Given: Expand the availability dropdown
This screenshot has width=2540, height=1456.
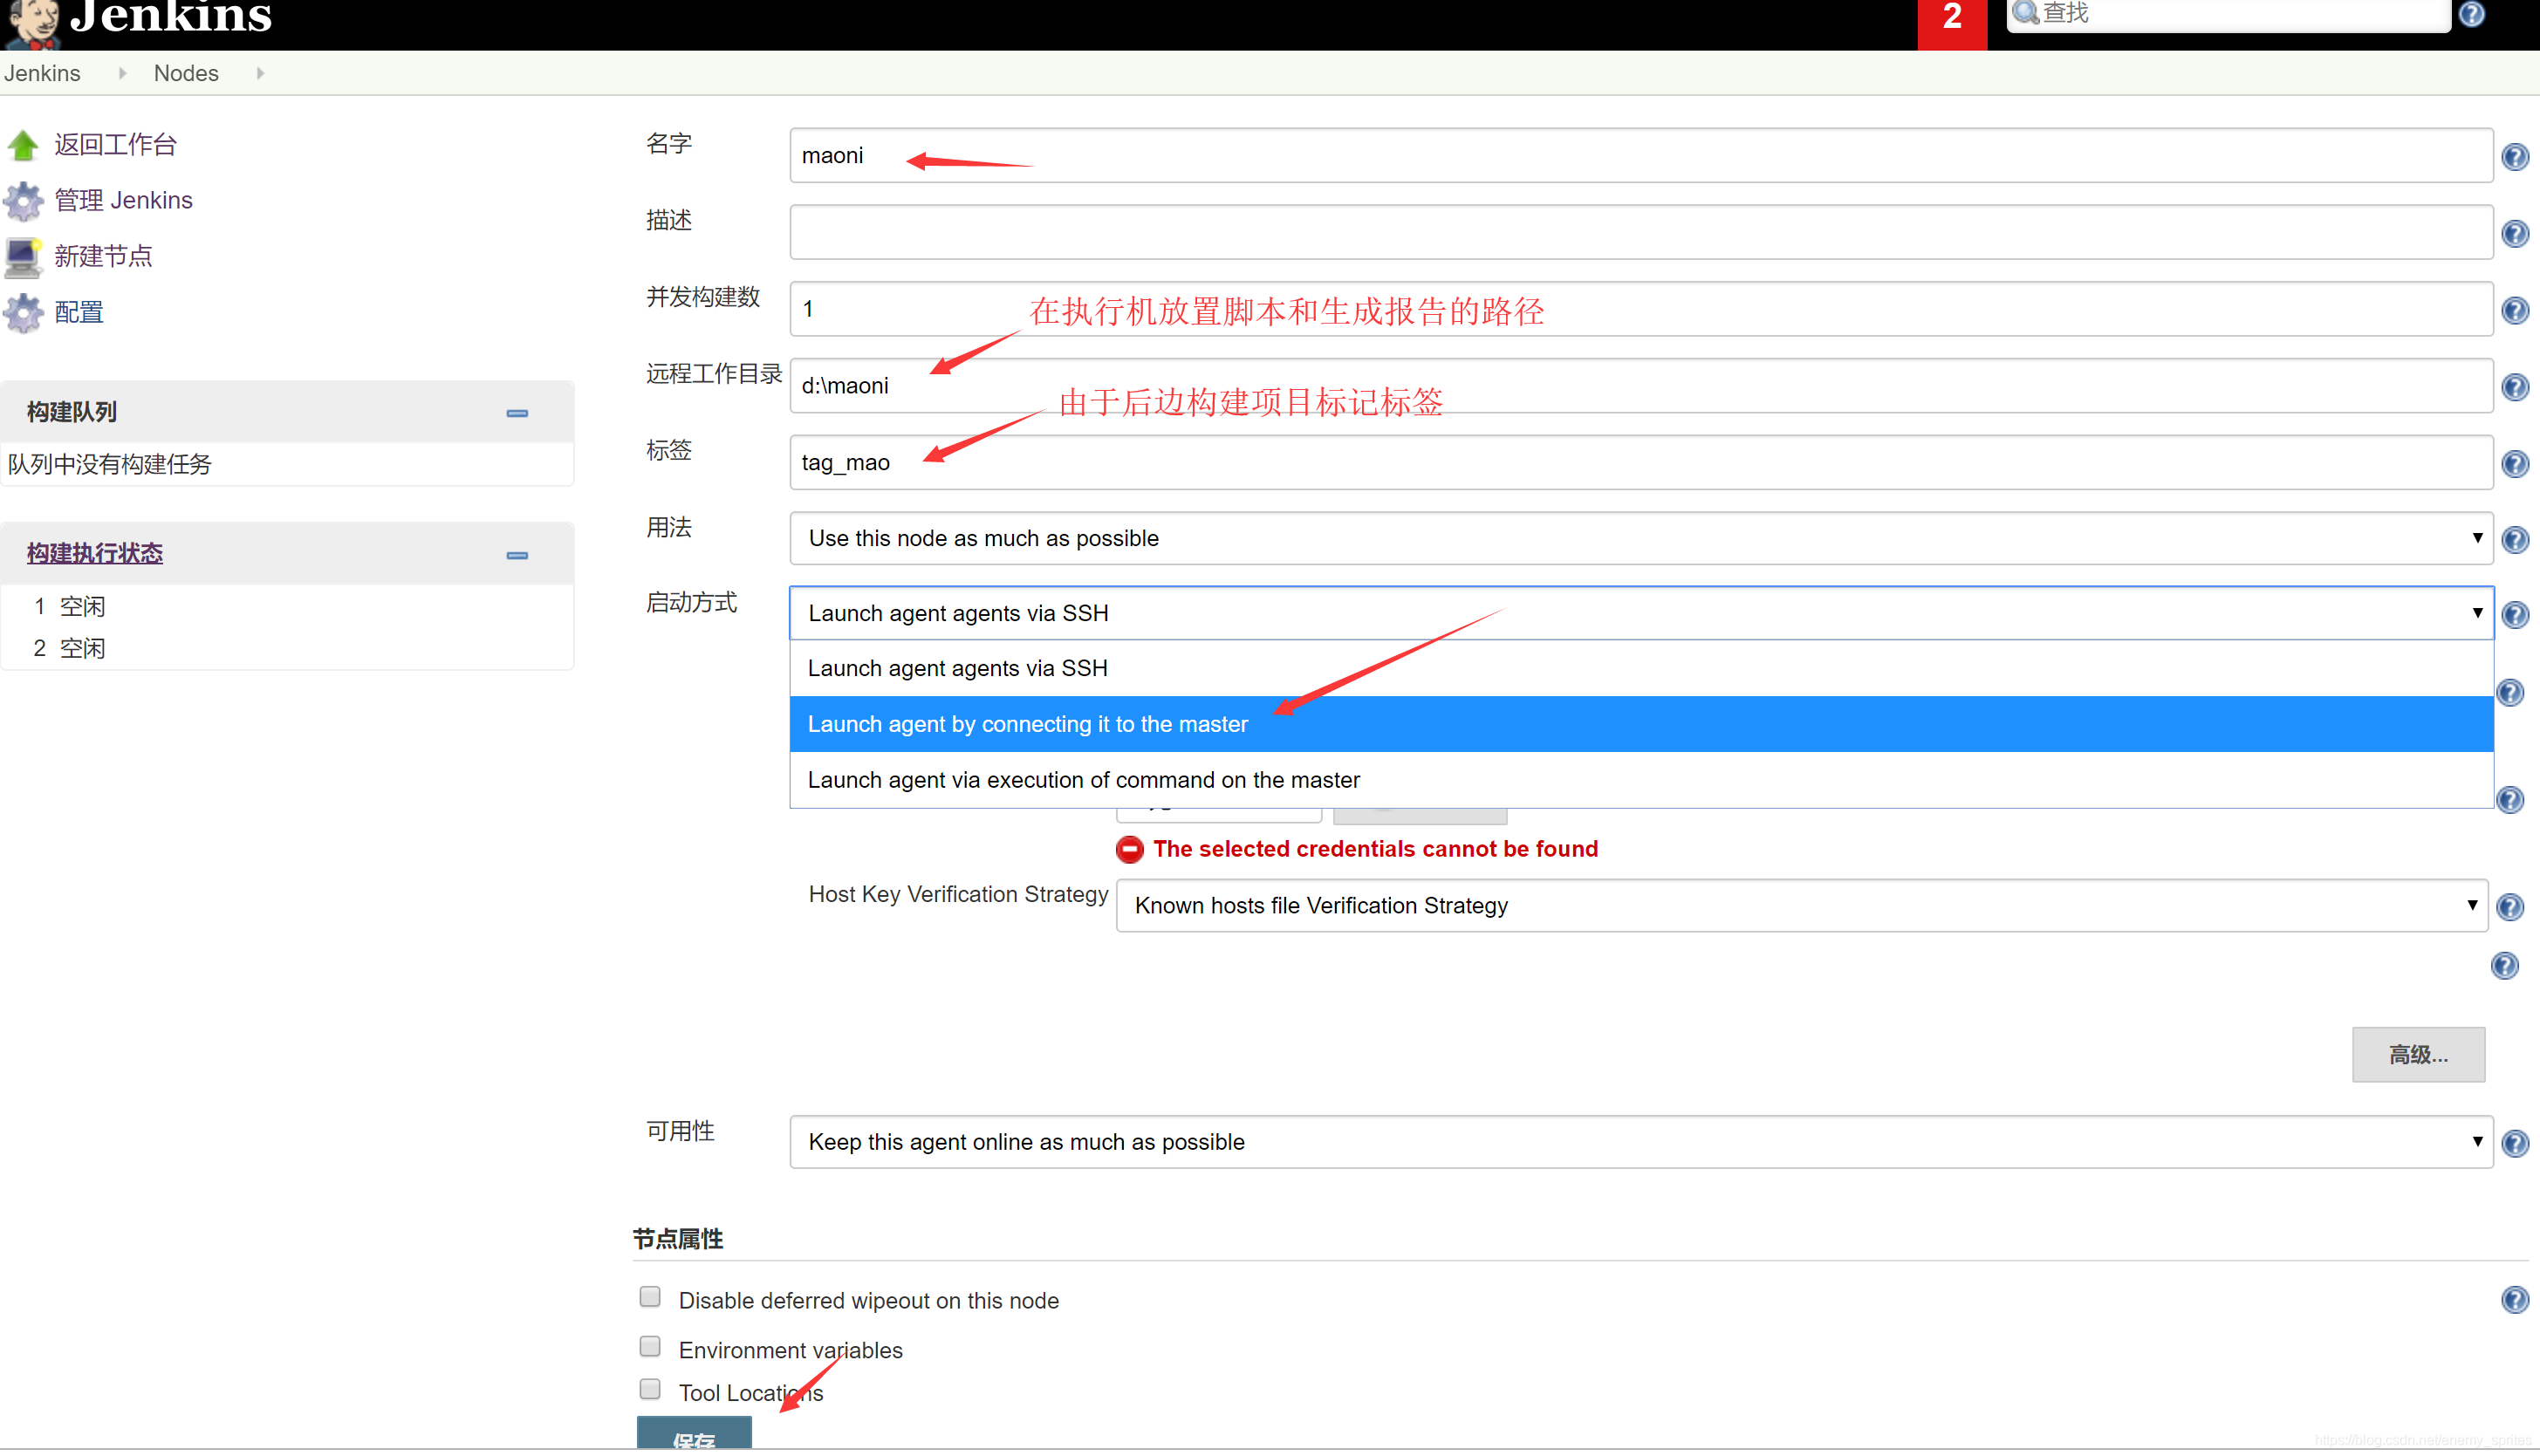Looking at the screenshot, I should pos(1640,1142).
